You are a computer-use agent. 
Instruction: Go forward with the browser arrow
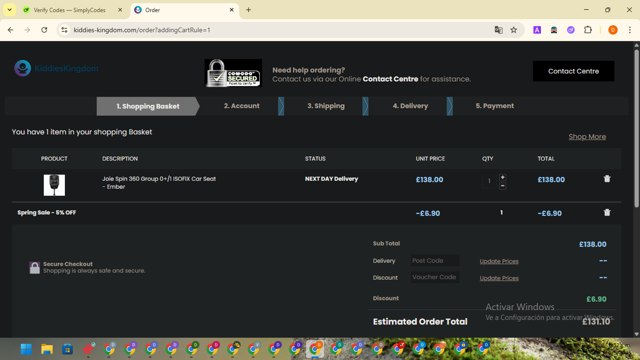coord(27,30)
